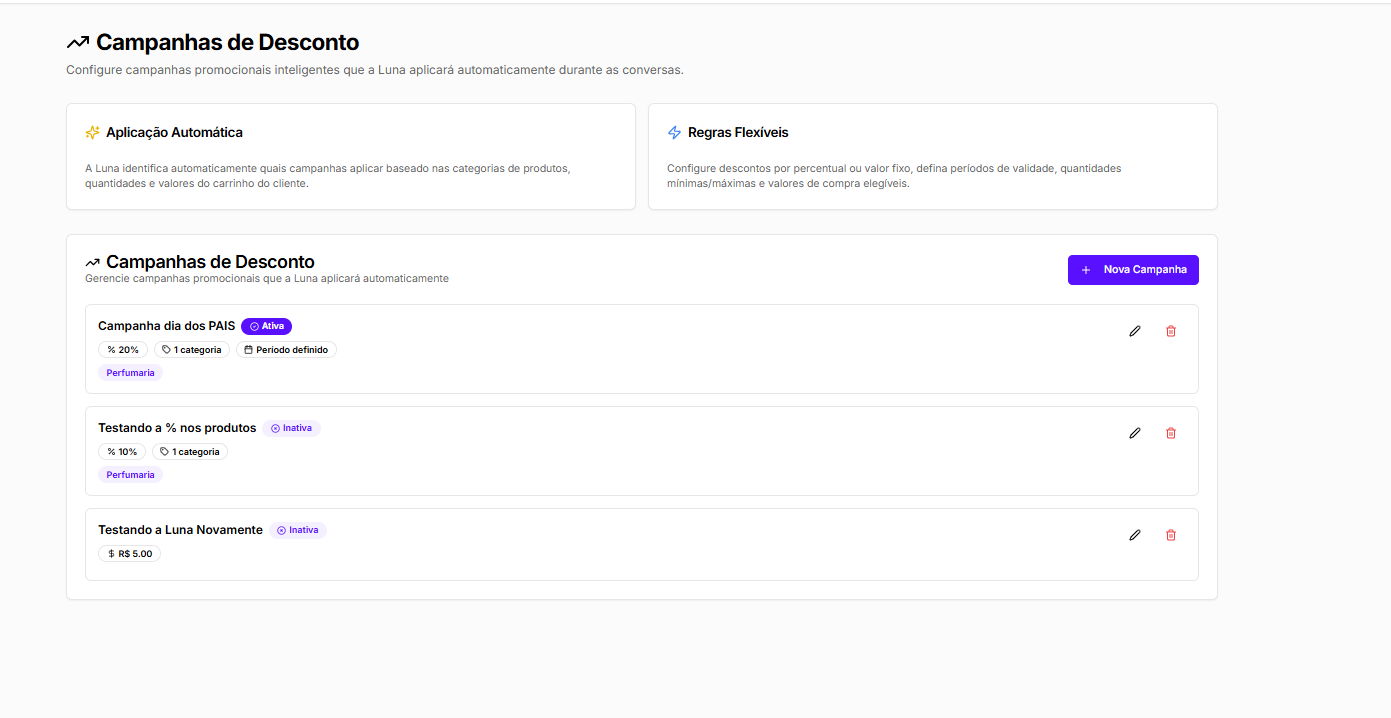
Task: Edit Testando a % nos produtos campaign
Action: (x=1134, y=433)
